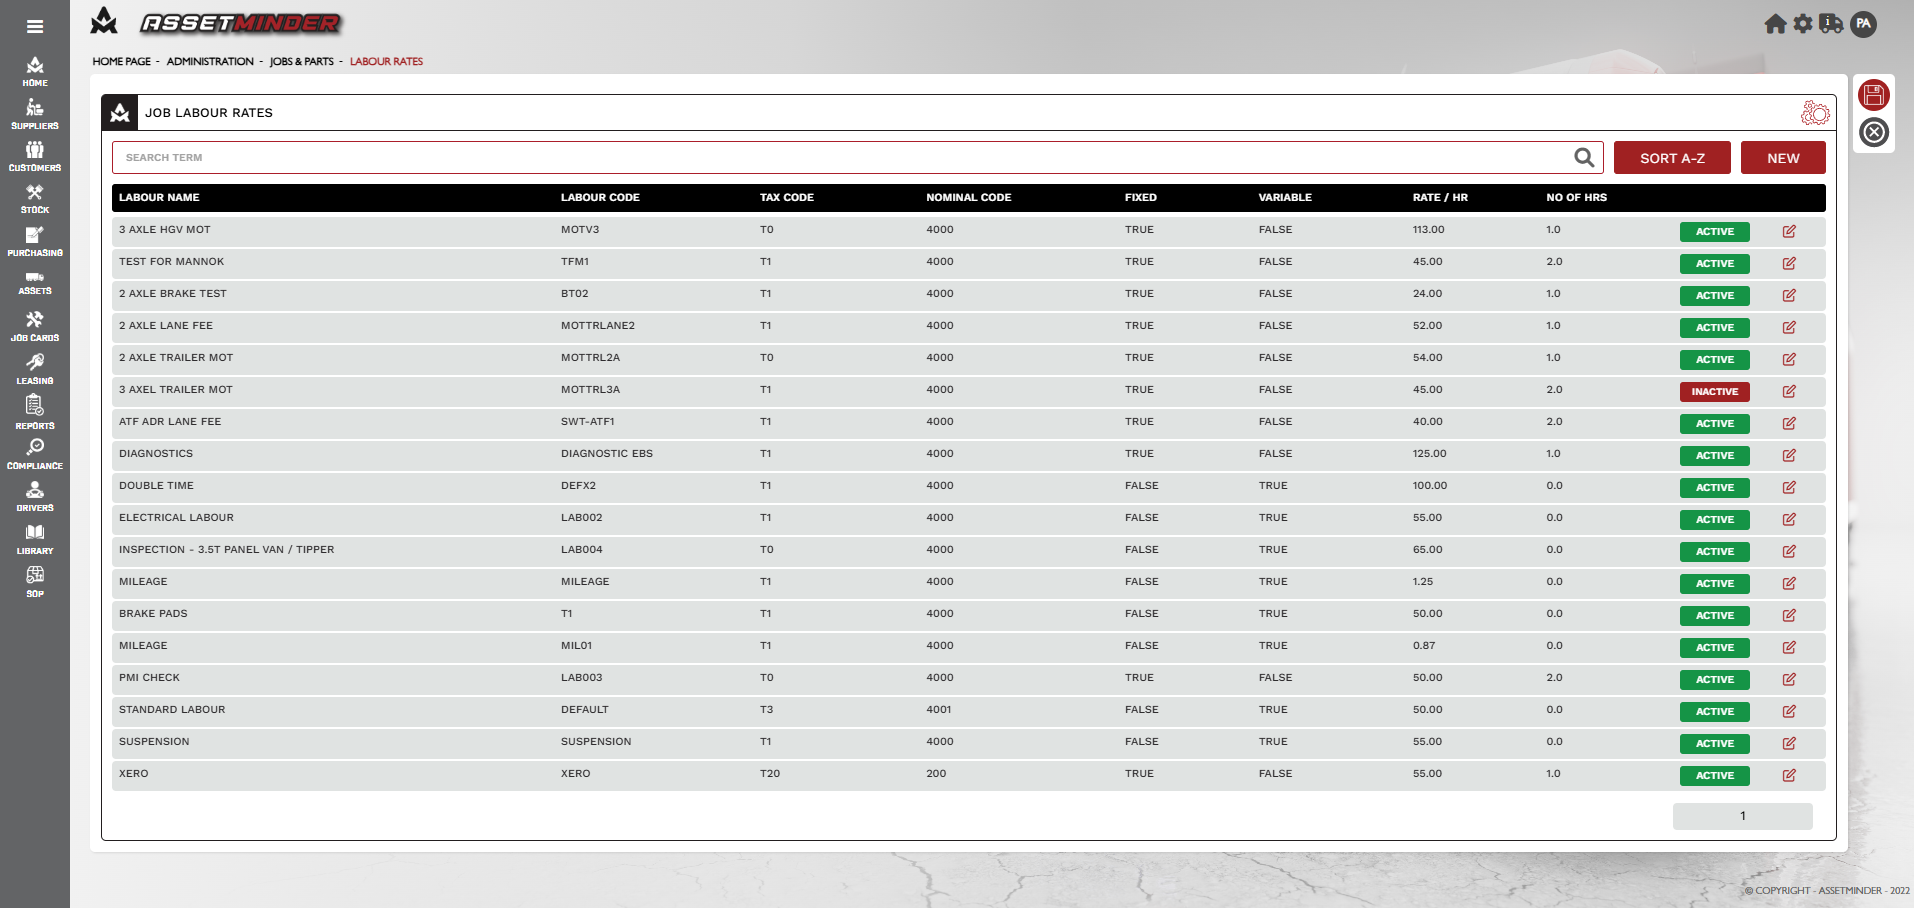Open Suppliers from the sidebar

35,114
